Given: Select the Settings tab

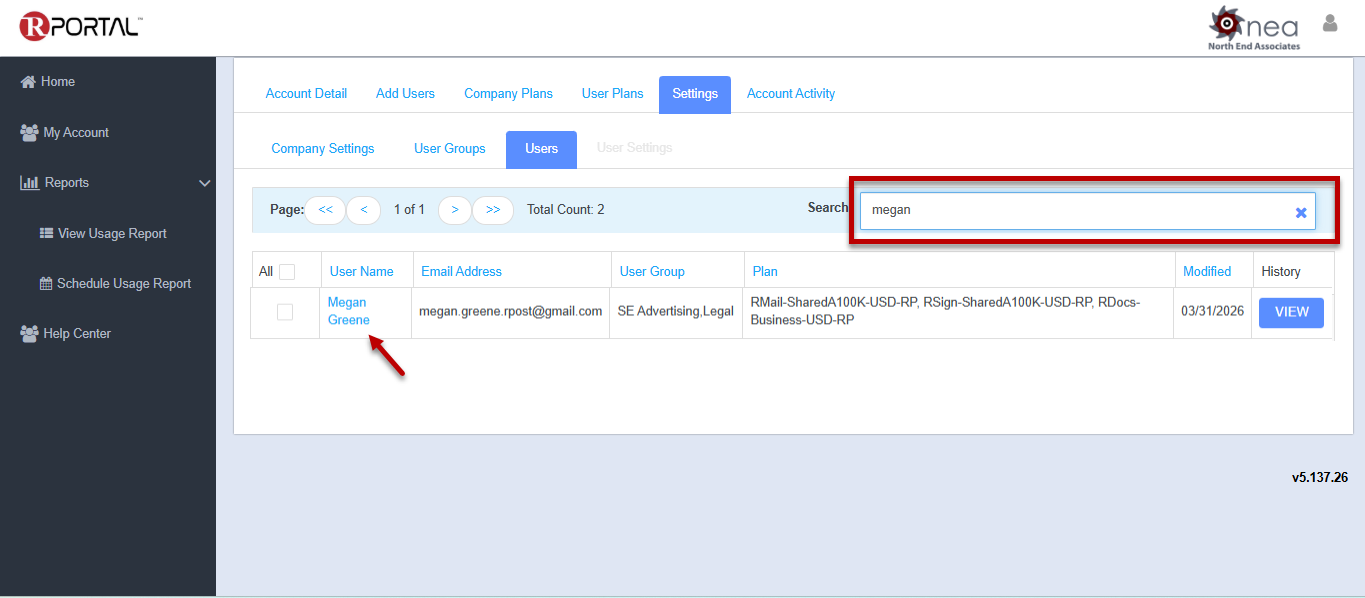Looking at the screenshot, I should [x=695, y=94].
